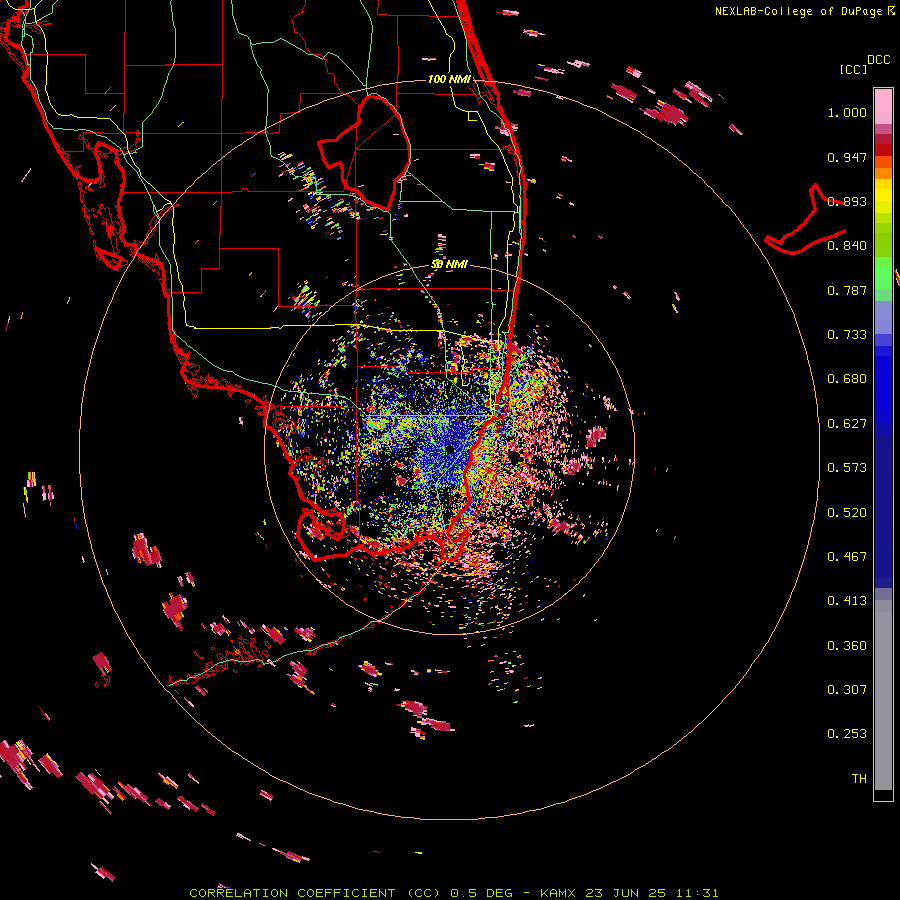Pick the yellow swatch on the color bar
Screen dimensions: 900x900
pos(883,196)
